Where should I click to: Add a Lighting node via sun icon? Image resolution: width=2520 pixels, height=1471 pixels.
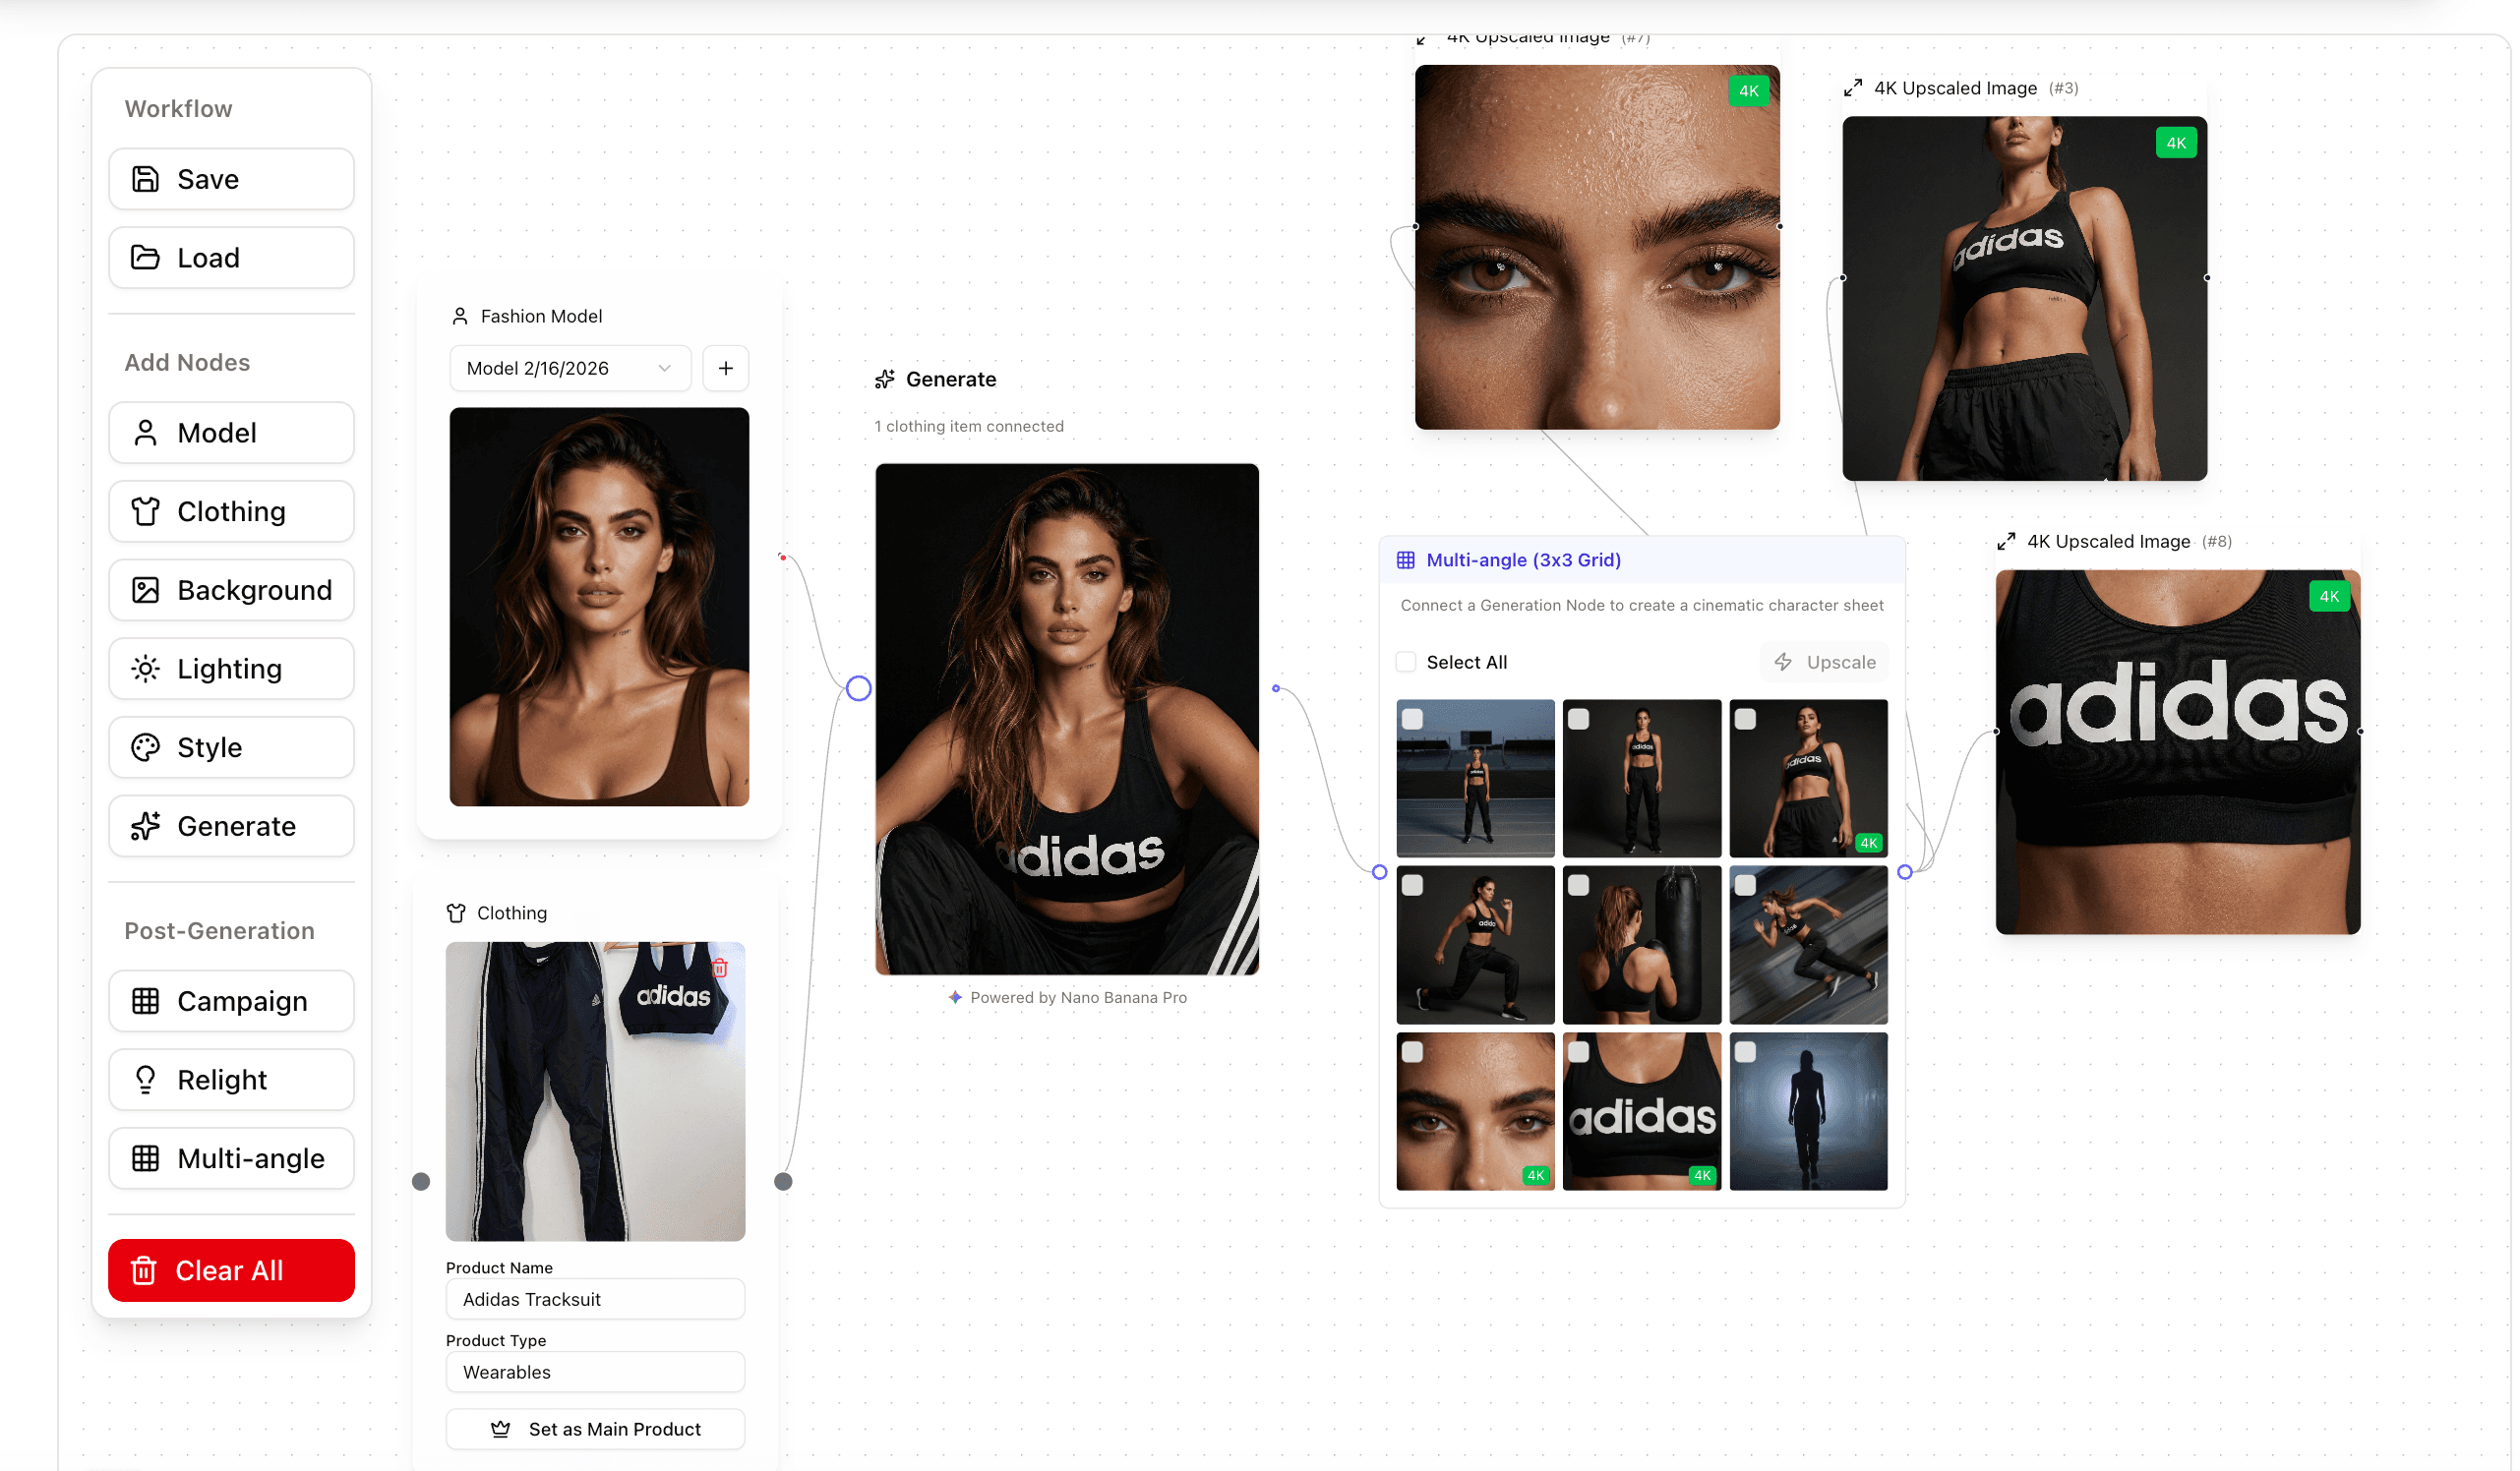[x=146, y=669]
